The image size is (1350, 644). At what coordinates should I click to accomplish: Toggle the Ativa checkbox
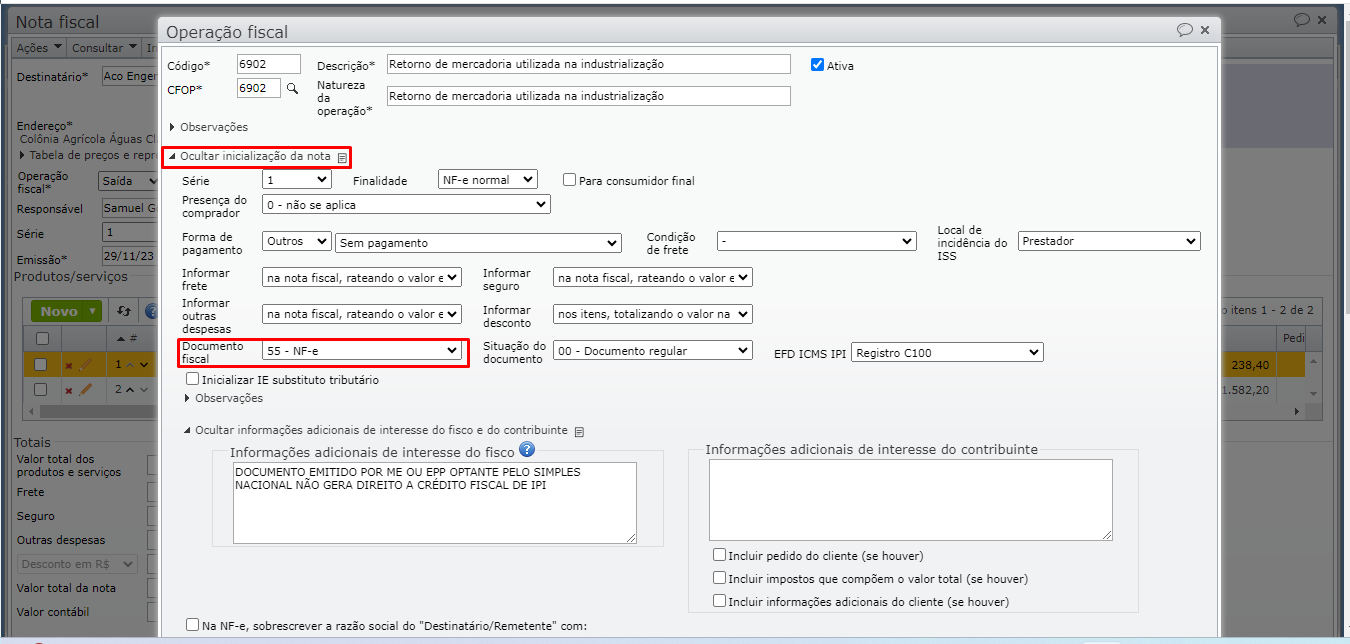pos(817,64)
